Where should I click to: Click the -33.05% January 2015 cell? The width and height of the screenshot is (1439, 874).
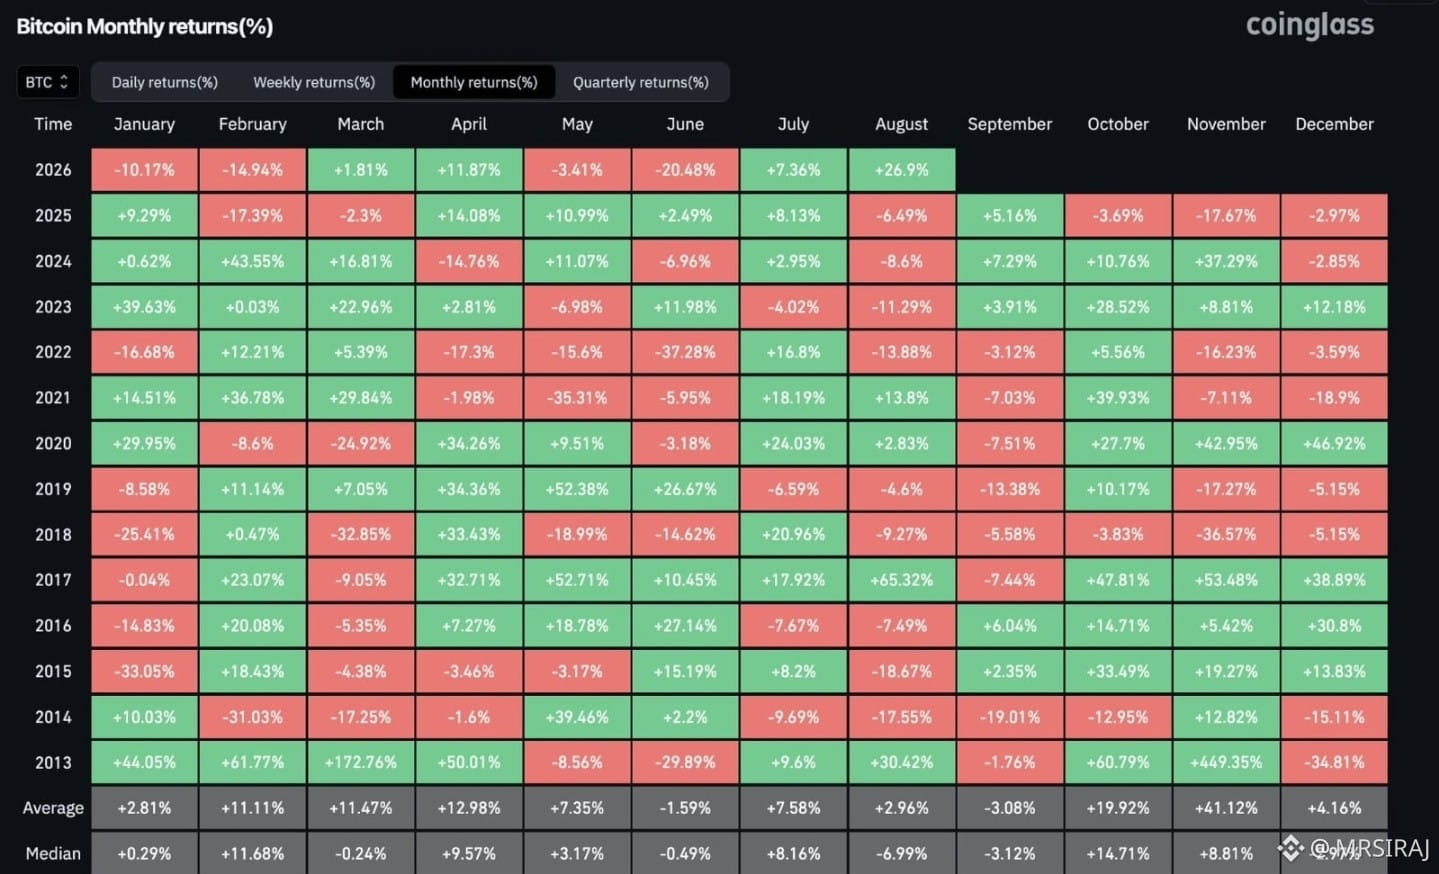tap(144, 671)
